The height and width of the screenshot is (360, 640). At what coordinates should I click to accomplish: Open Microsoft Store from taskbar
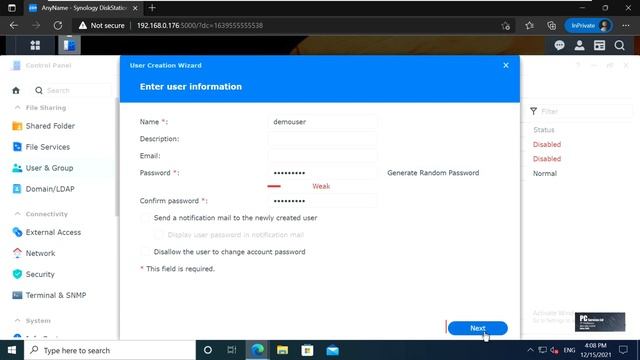307,350
